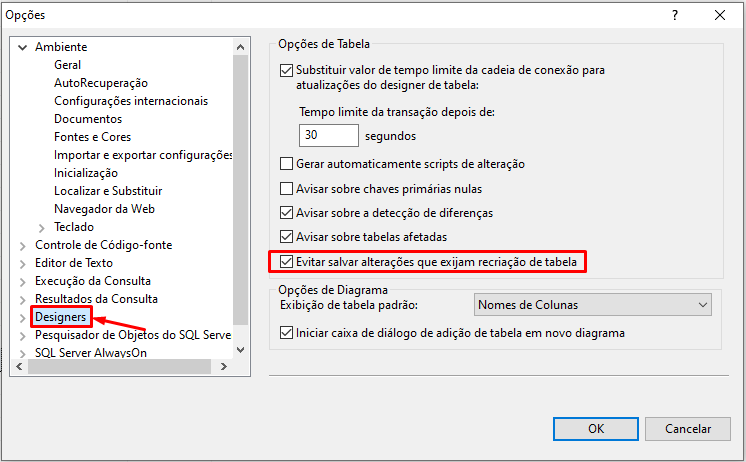Viewport: 746px width, 462px height.
Task: Toggle 'Gerar automaticamente scripts de alteração' checkbox
Action: (x=288, y=164)
